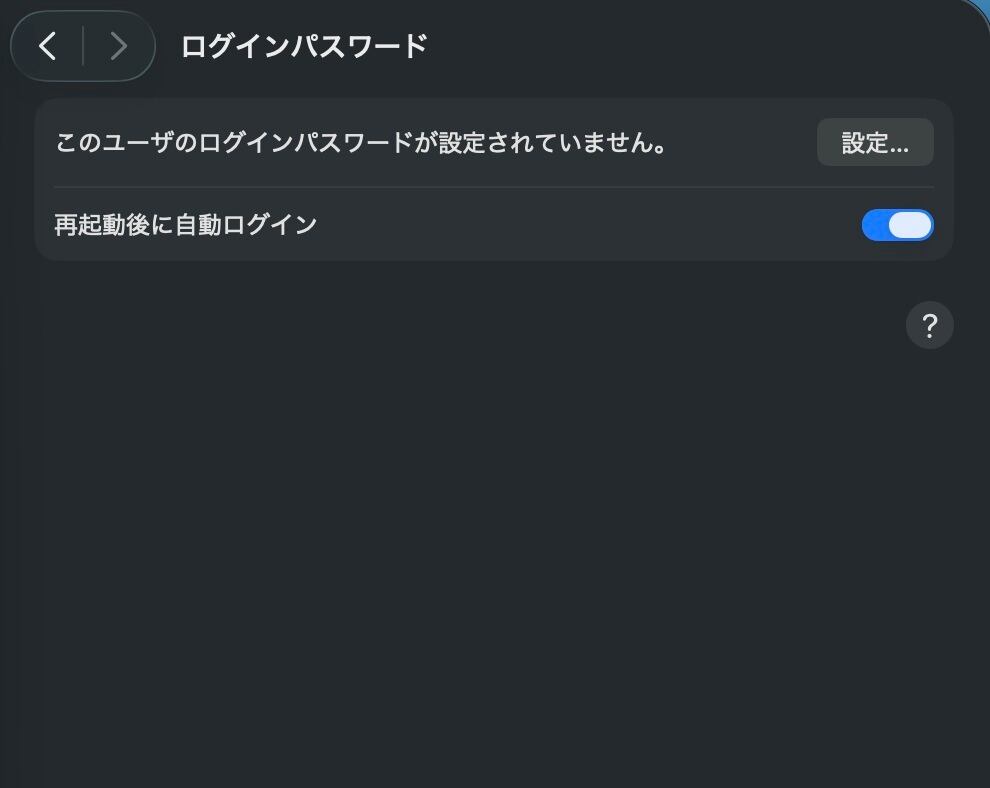Set a login password for this user

click(x=875, y=142)
